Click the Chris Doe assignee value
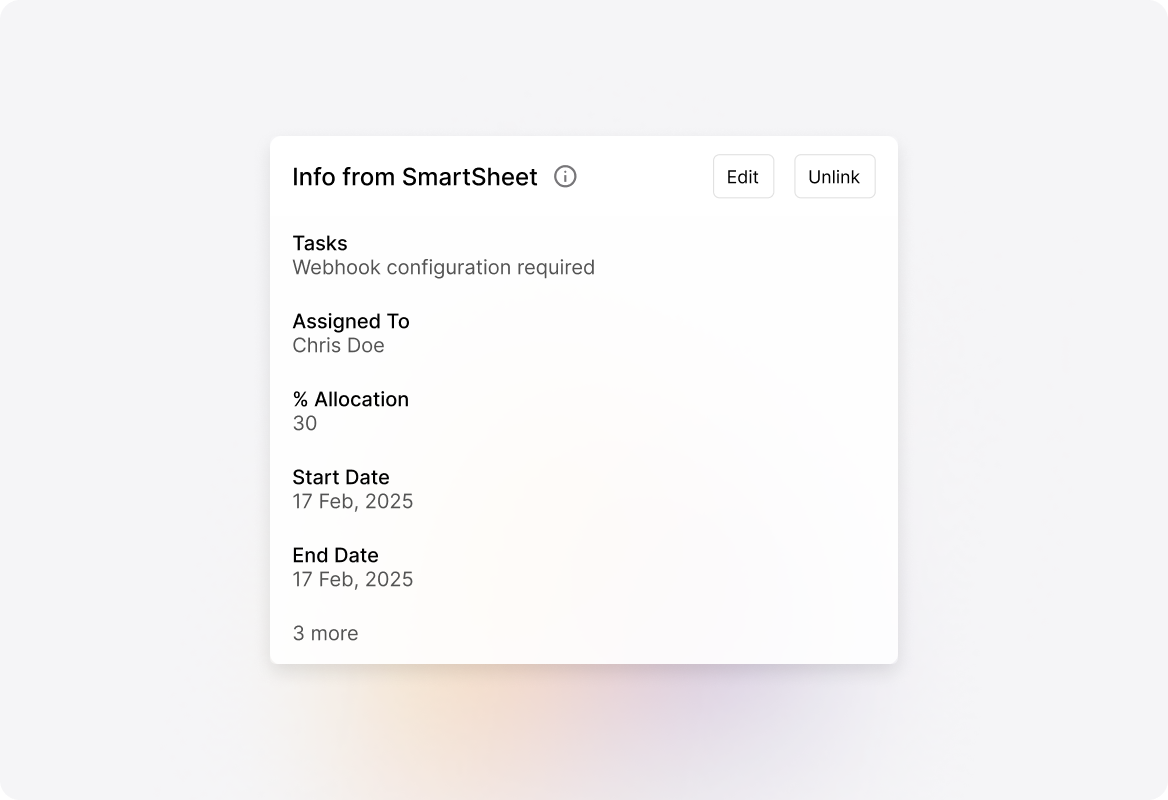 point(338,345)
